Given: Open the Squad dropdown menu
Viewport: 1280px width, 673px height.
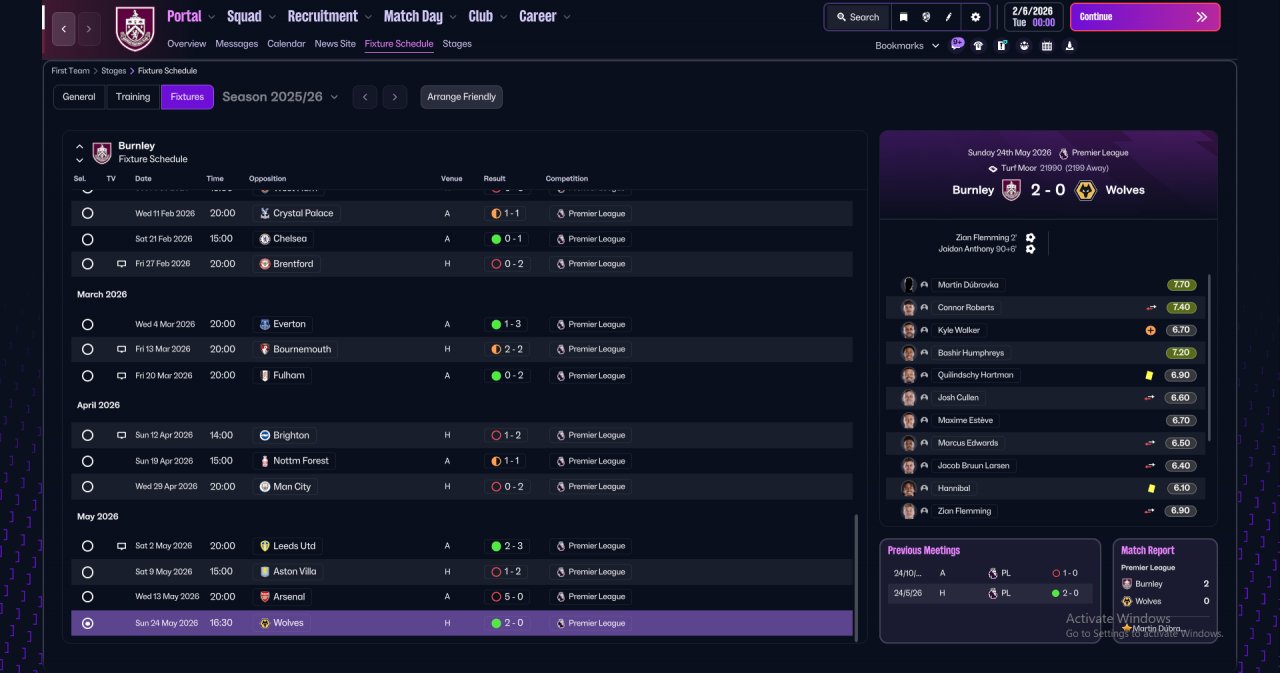Looking at the screenshot, I should click(x=250, y=16).
